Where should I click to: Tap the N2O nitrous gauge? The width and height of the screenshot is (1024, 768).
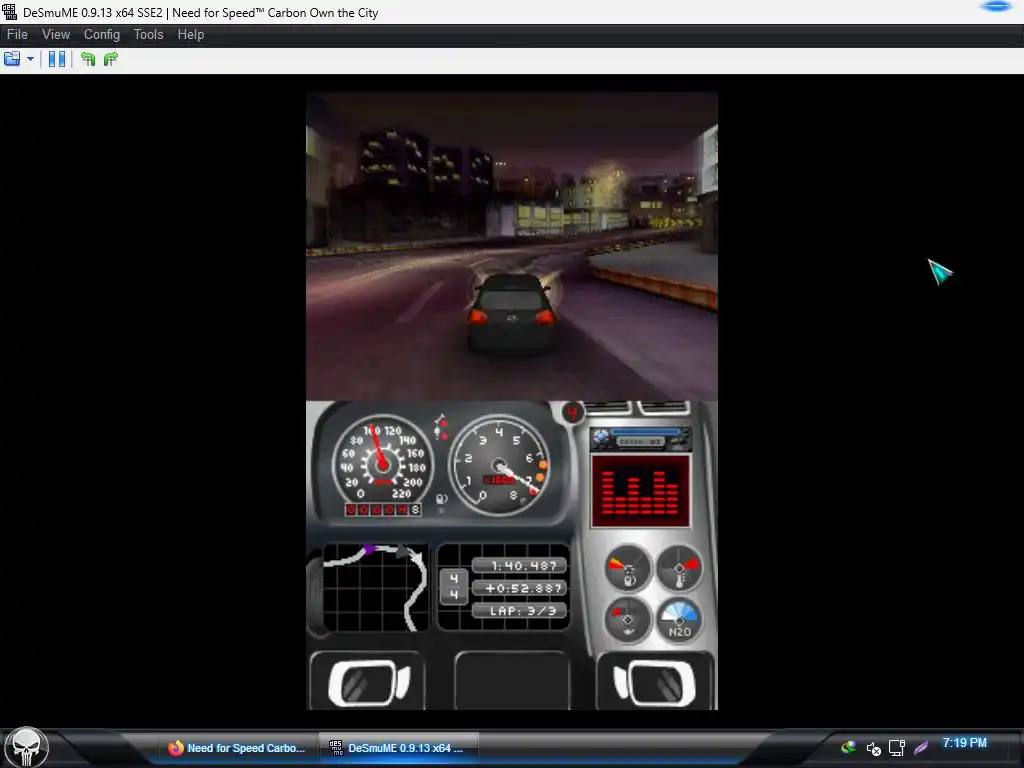(679, 619)
